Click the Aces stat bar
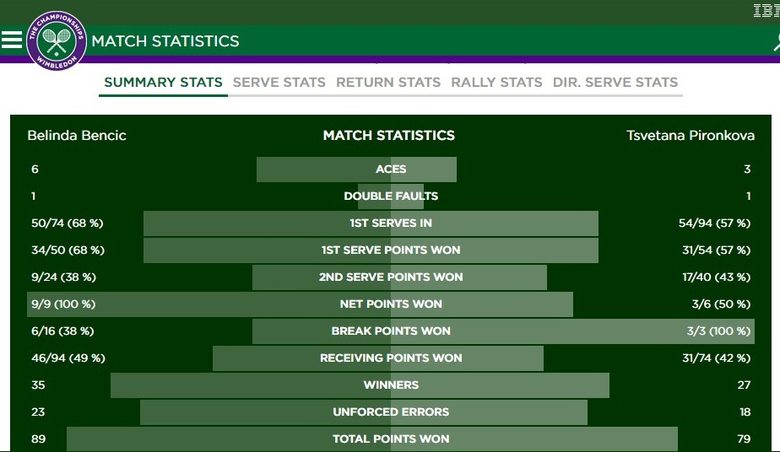Image resolution: width=780 pixels, height=452 pixels. pos(357,169)
